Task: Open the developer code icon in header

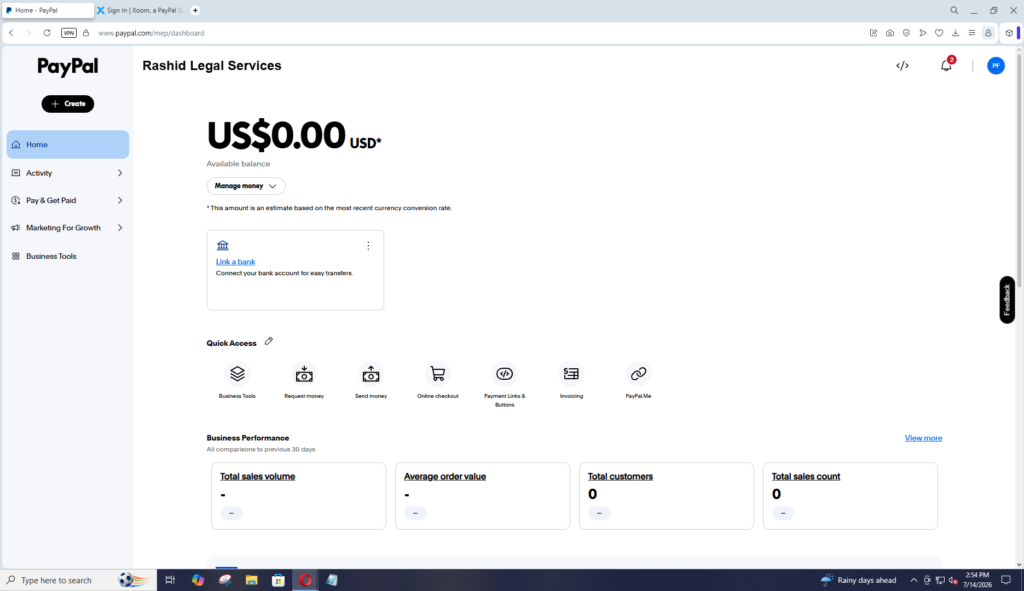Action: (902, 65)
